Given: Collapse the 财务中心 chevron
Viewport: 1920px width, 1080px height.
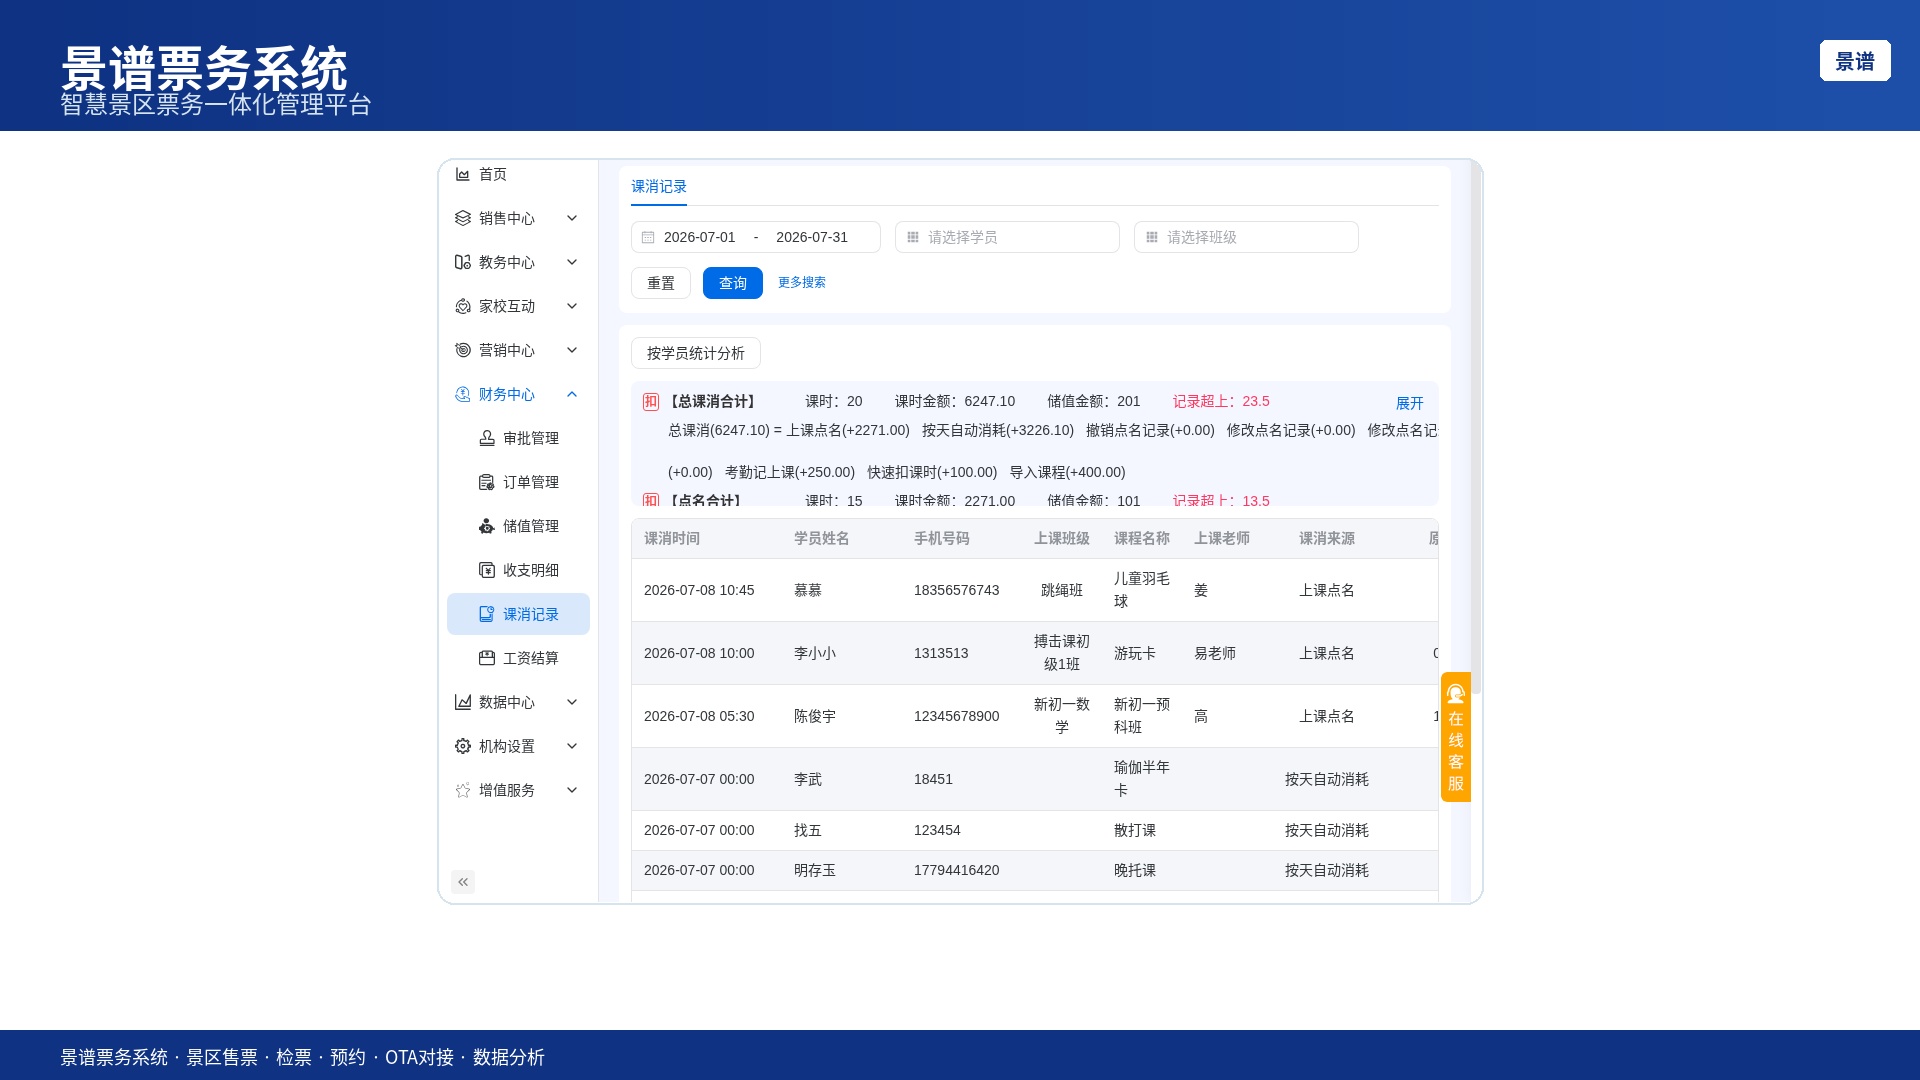Looking at the screenshot, I should tap(572, 394).
